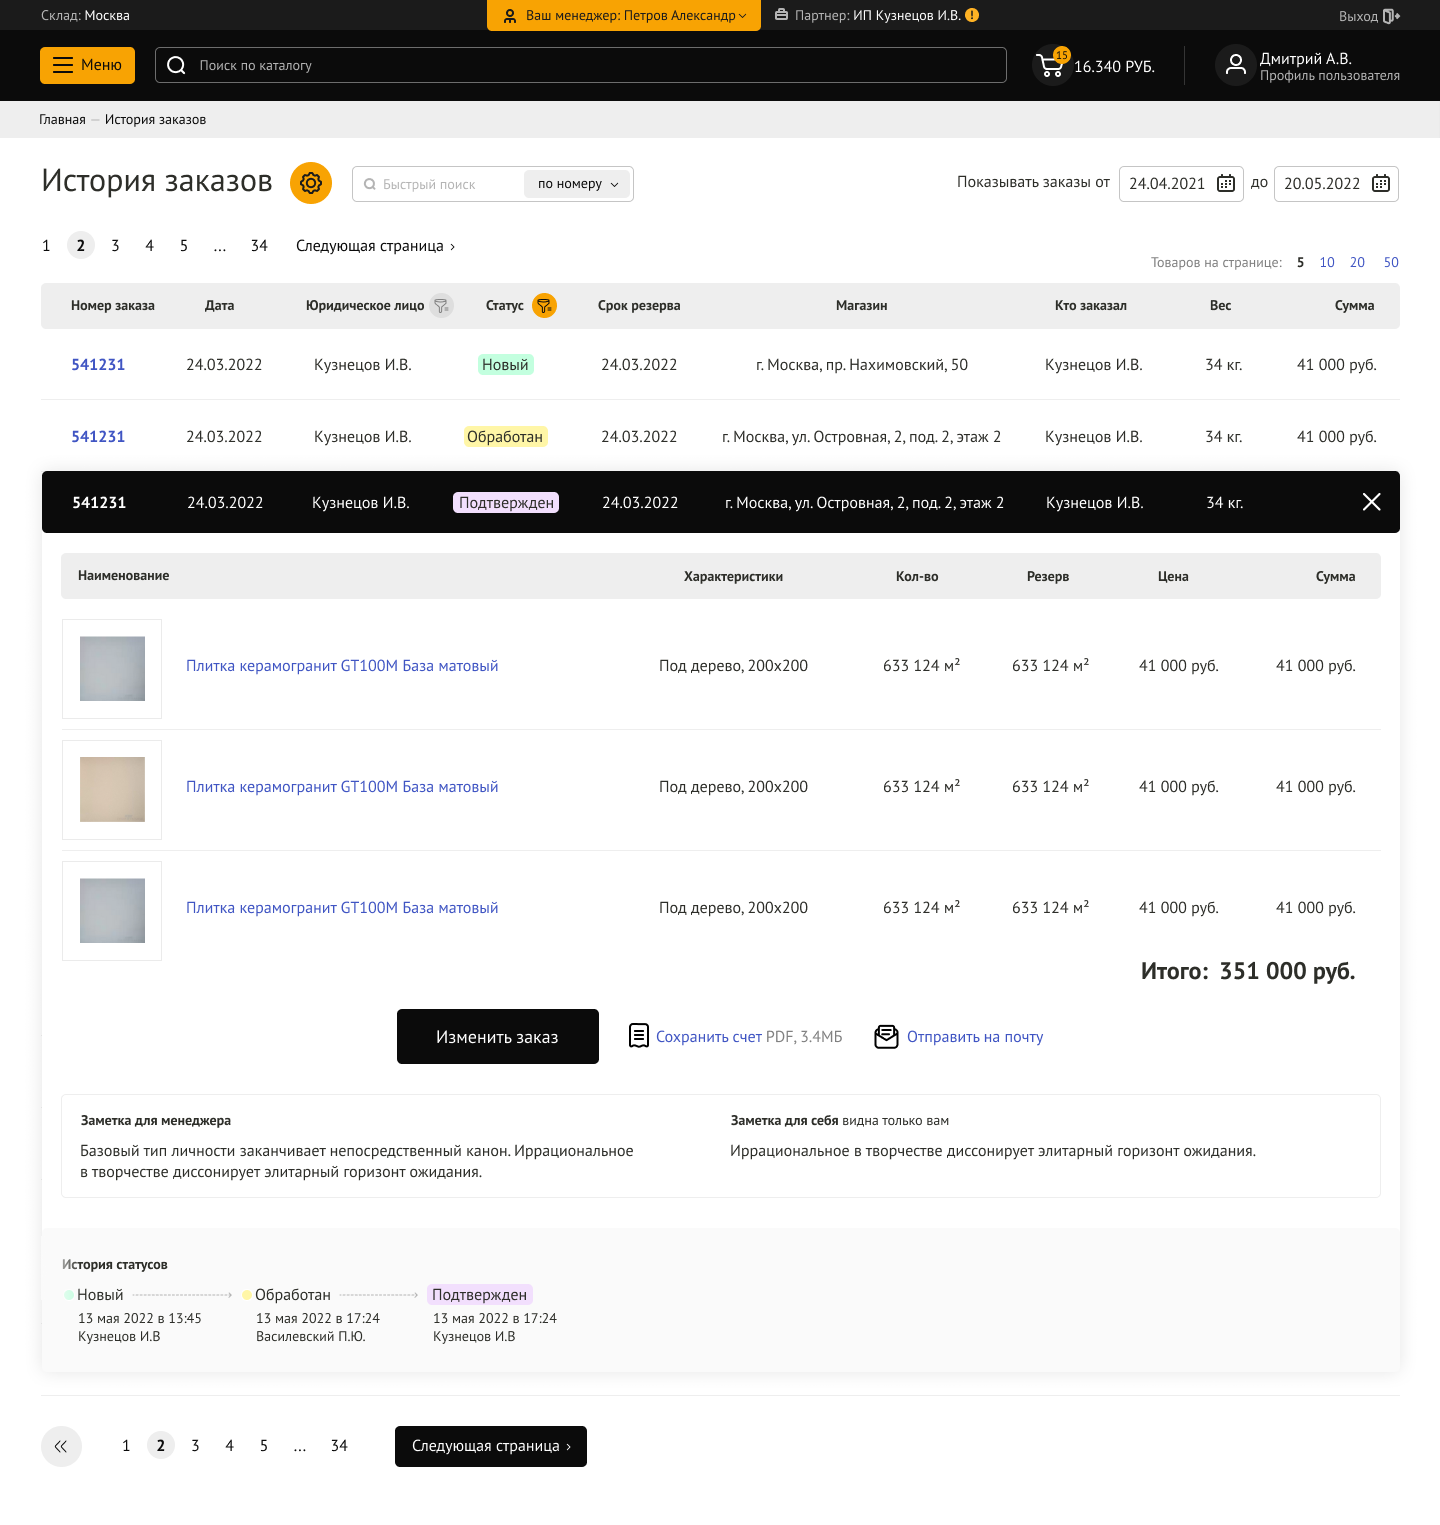Click the partner warning exclamation icon
Screen dimensions: 1440x1525
pyautogui.click(x=972, y=15)
